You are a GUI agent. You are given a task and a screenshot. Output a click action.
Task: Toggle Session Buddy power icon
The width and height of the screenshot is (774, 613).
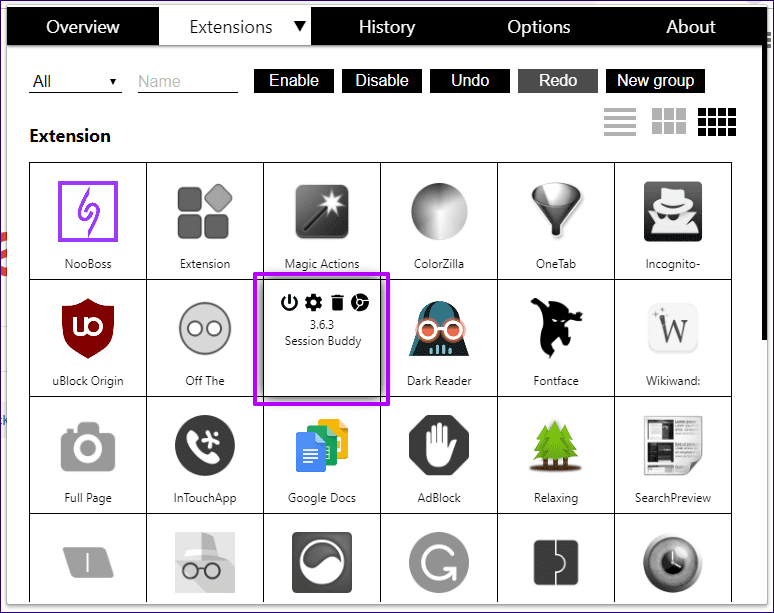[x=289, y=302]
